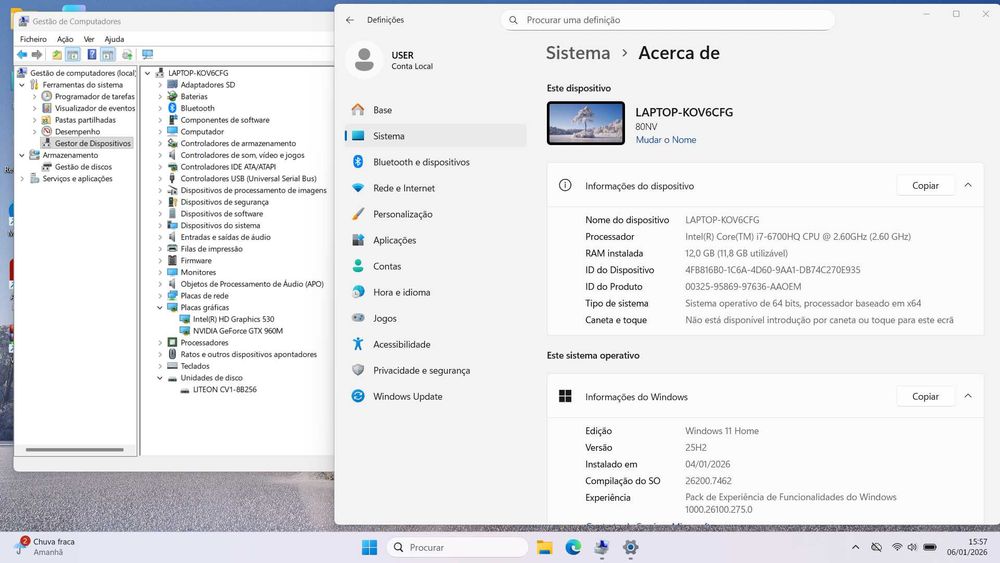Open the Ajuda menu
The image size is (1000, 563).
[x=114, y=39]
